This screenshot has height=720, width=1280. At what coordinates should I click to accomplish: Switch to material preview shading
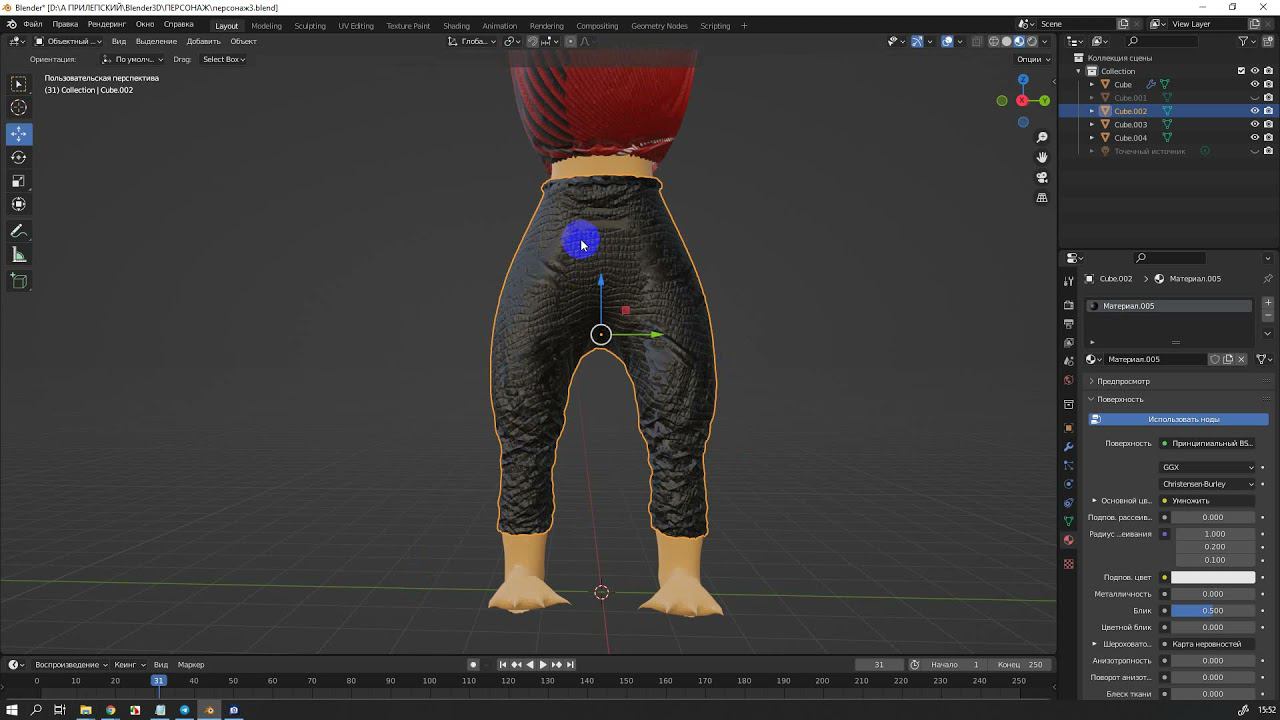1020,41
